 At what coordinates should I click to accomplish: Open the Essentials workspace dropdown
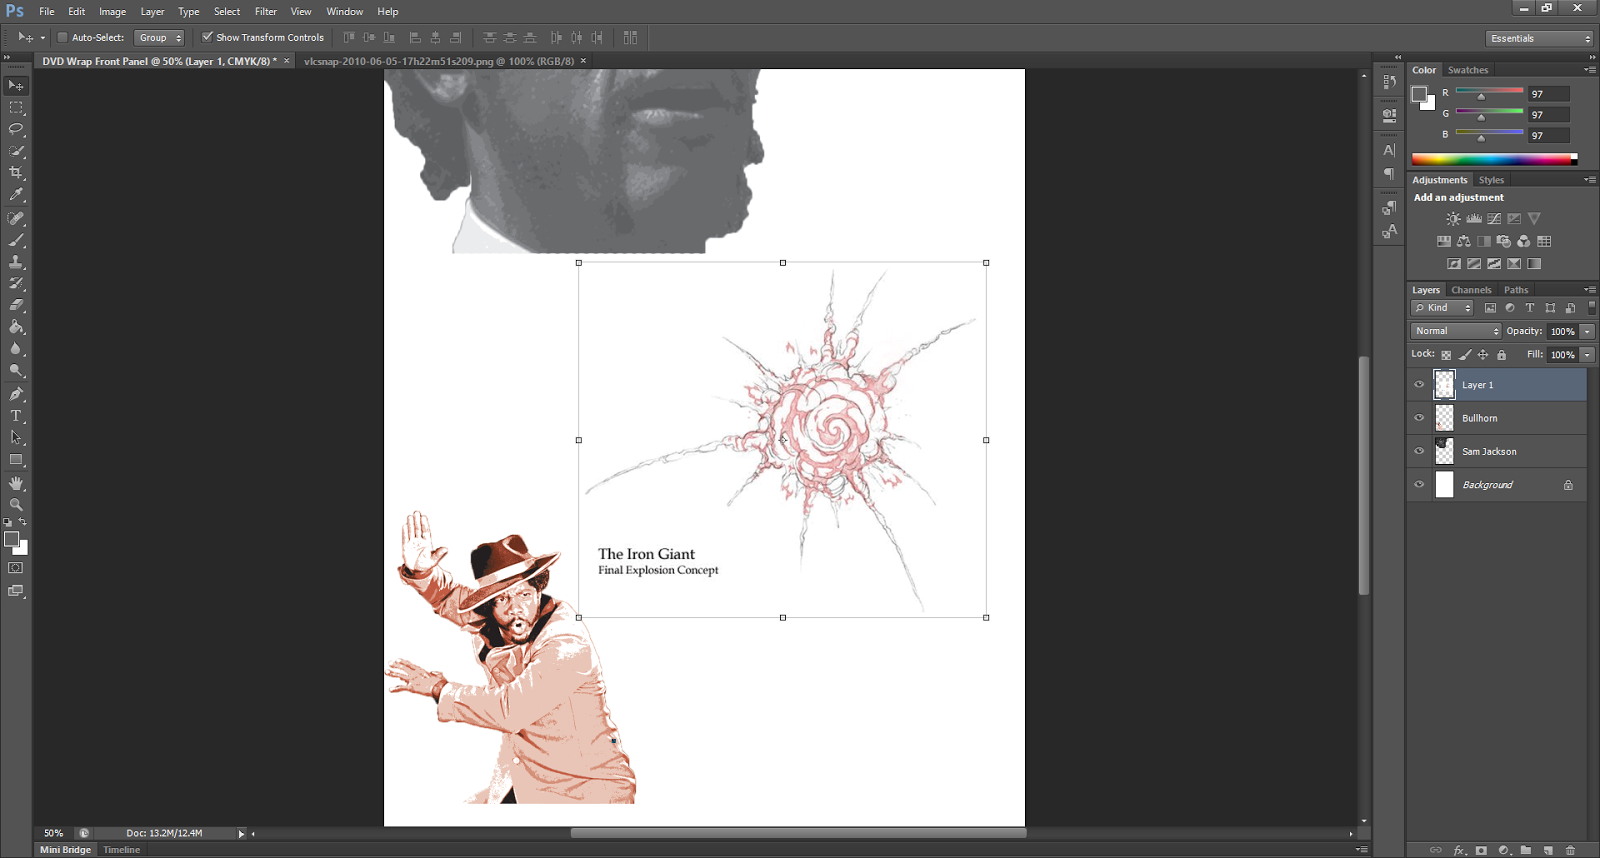tap(1539, 38)
